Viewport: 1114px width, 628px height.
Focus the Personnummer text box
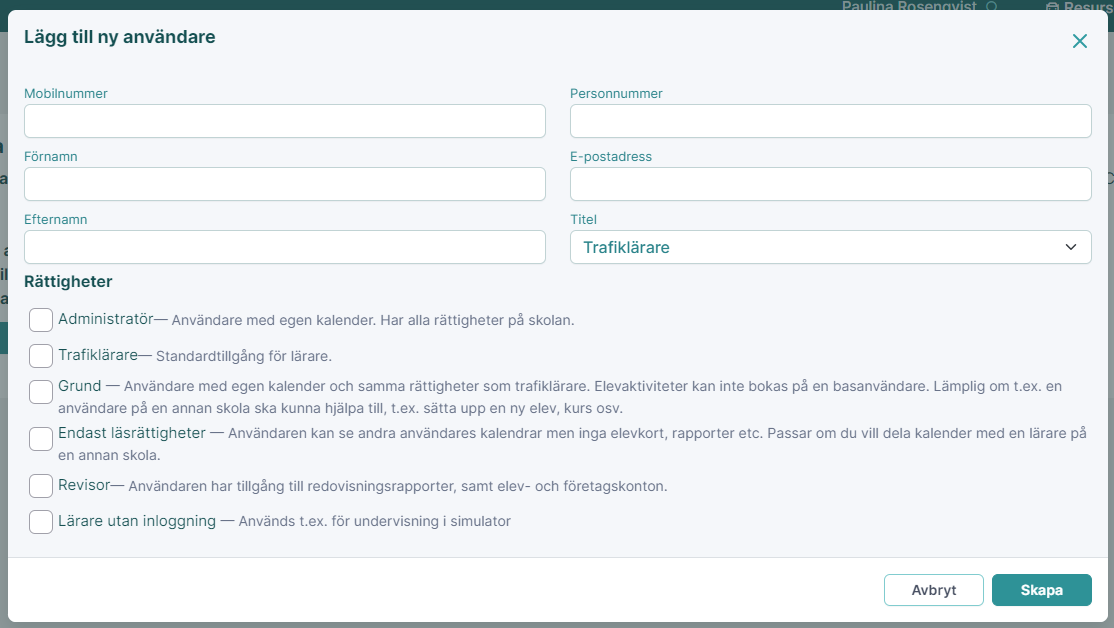(x=831, y=121)
